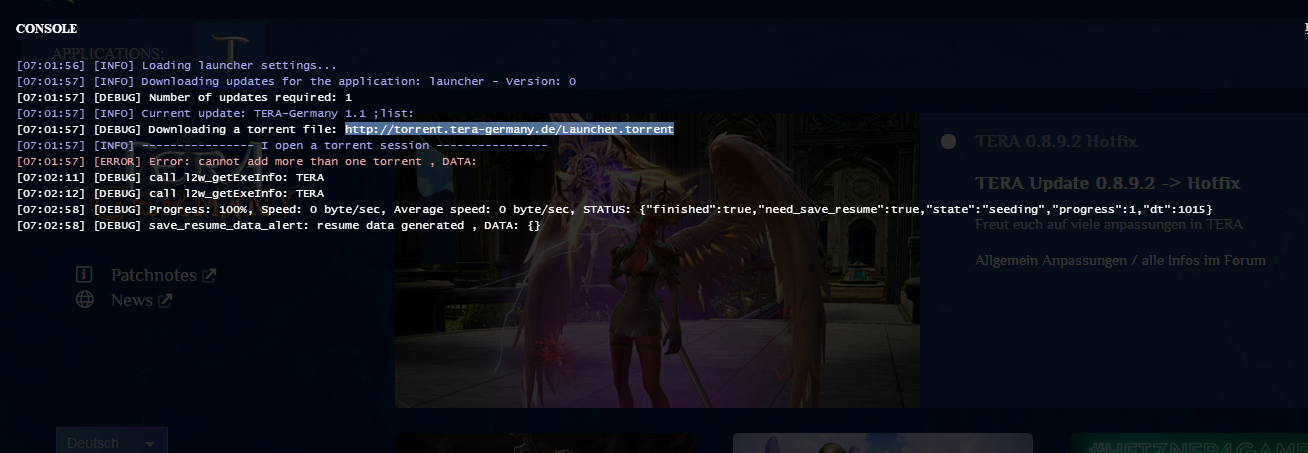The width and height of the screenshot is (1308, 453).
Task: Click the info icon beside Patchnotes
Action: coord(85,274)
